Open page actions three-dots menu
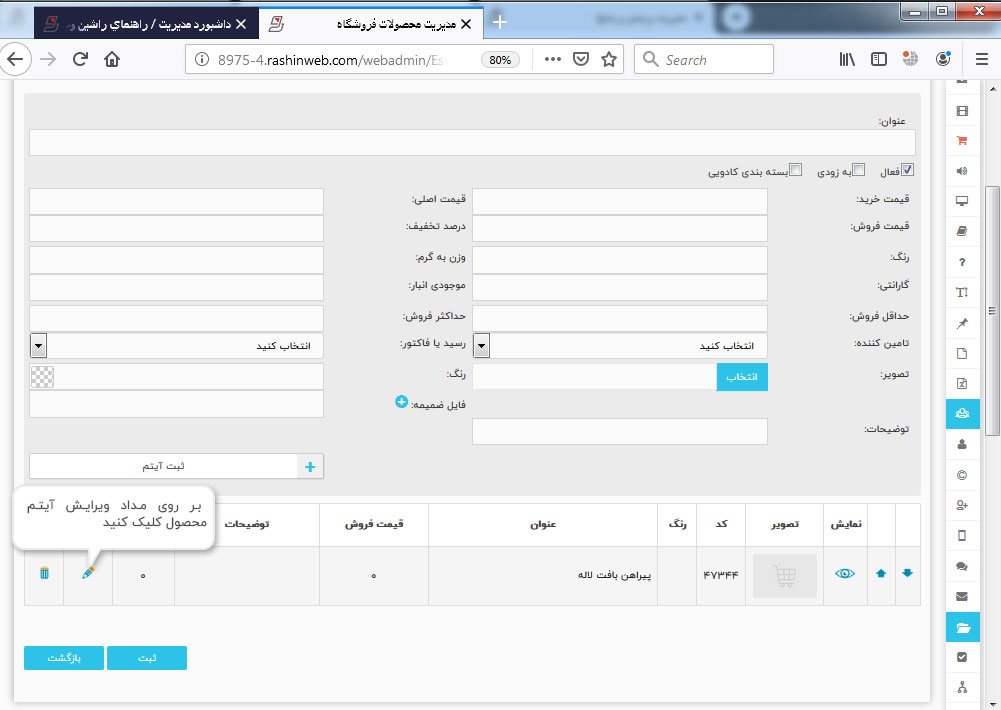This screenshot has height=710, width=1001. (553, 59)
